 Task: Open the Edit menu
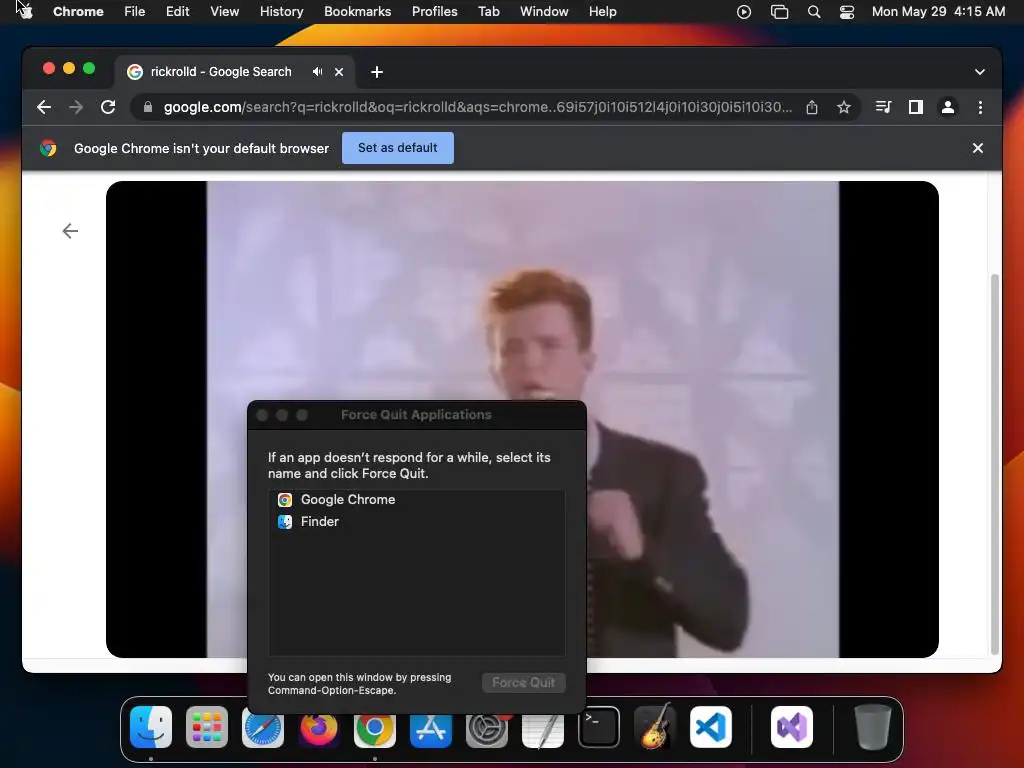(177, 11)
